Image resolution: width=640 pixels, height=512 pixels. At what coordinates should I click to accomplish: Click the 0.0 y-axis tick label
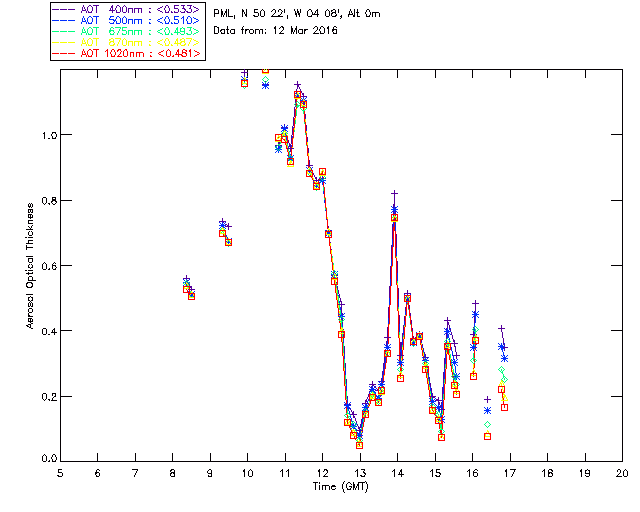[x=49, y=459]
